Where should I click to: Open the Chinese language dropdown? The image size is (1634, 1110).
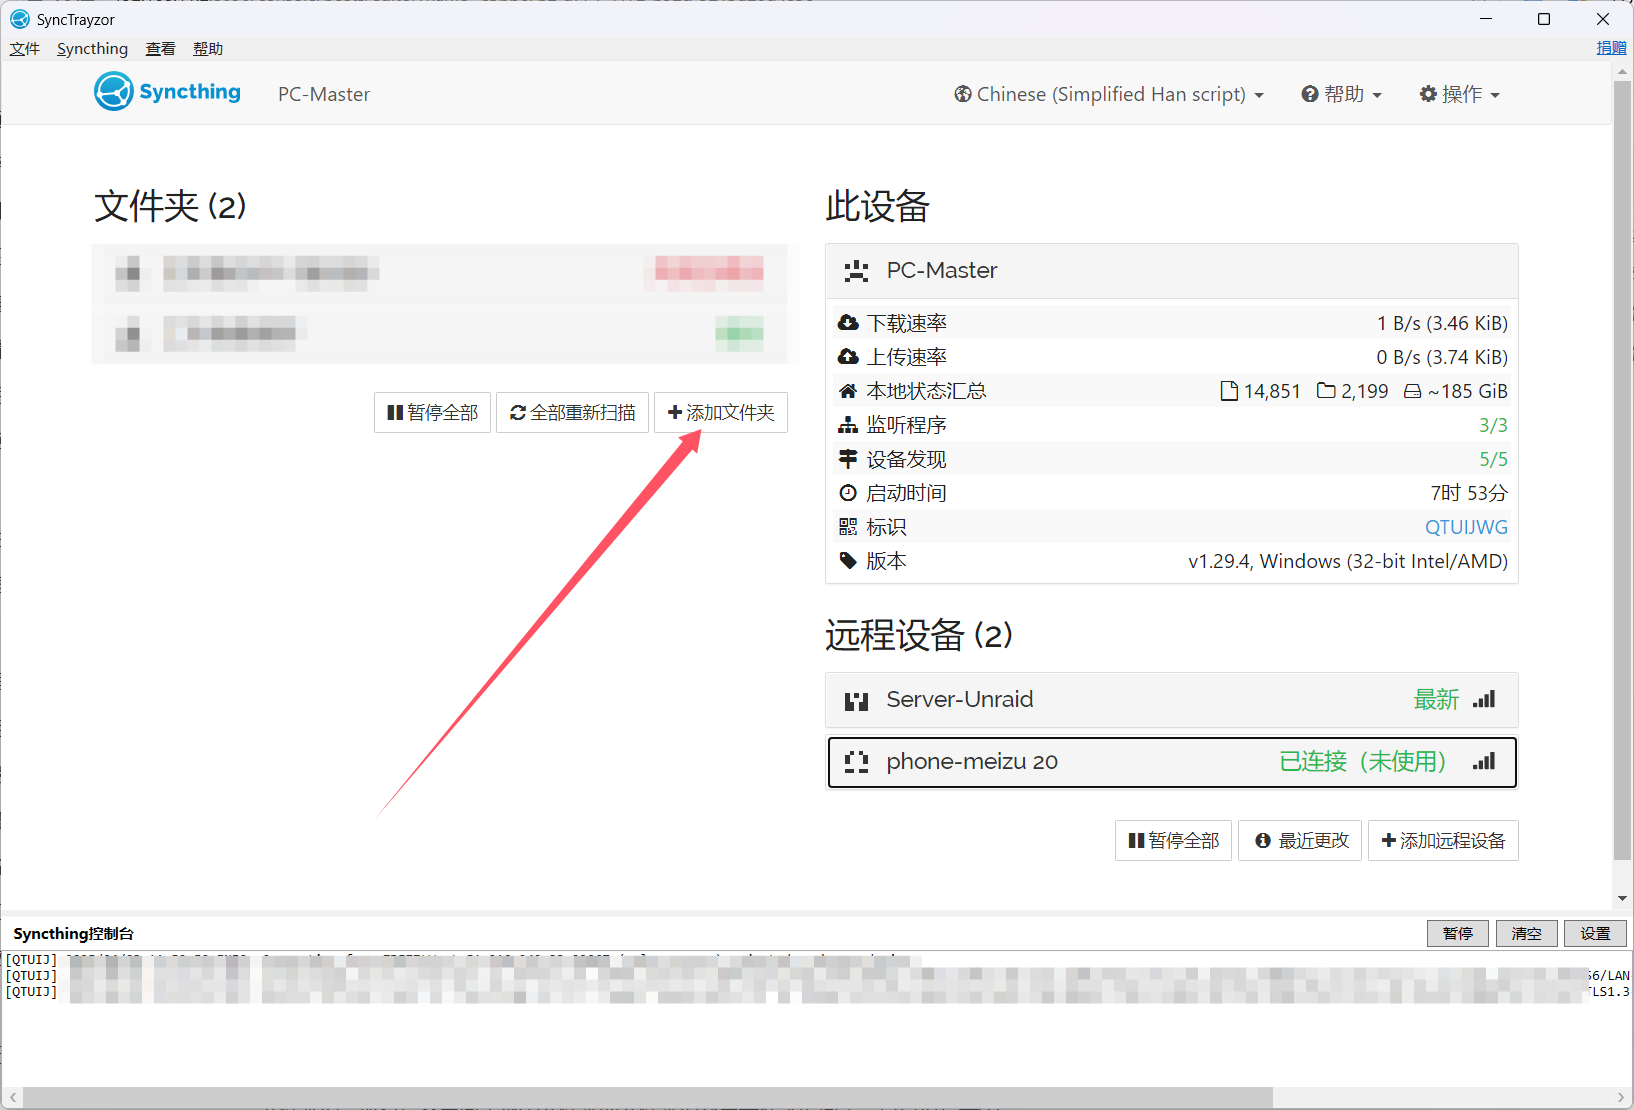click(1109, 94)
